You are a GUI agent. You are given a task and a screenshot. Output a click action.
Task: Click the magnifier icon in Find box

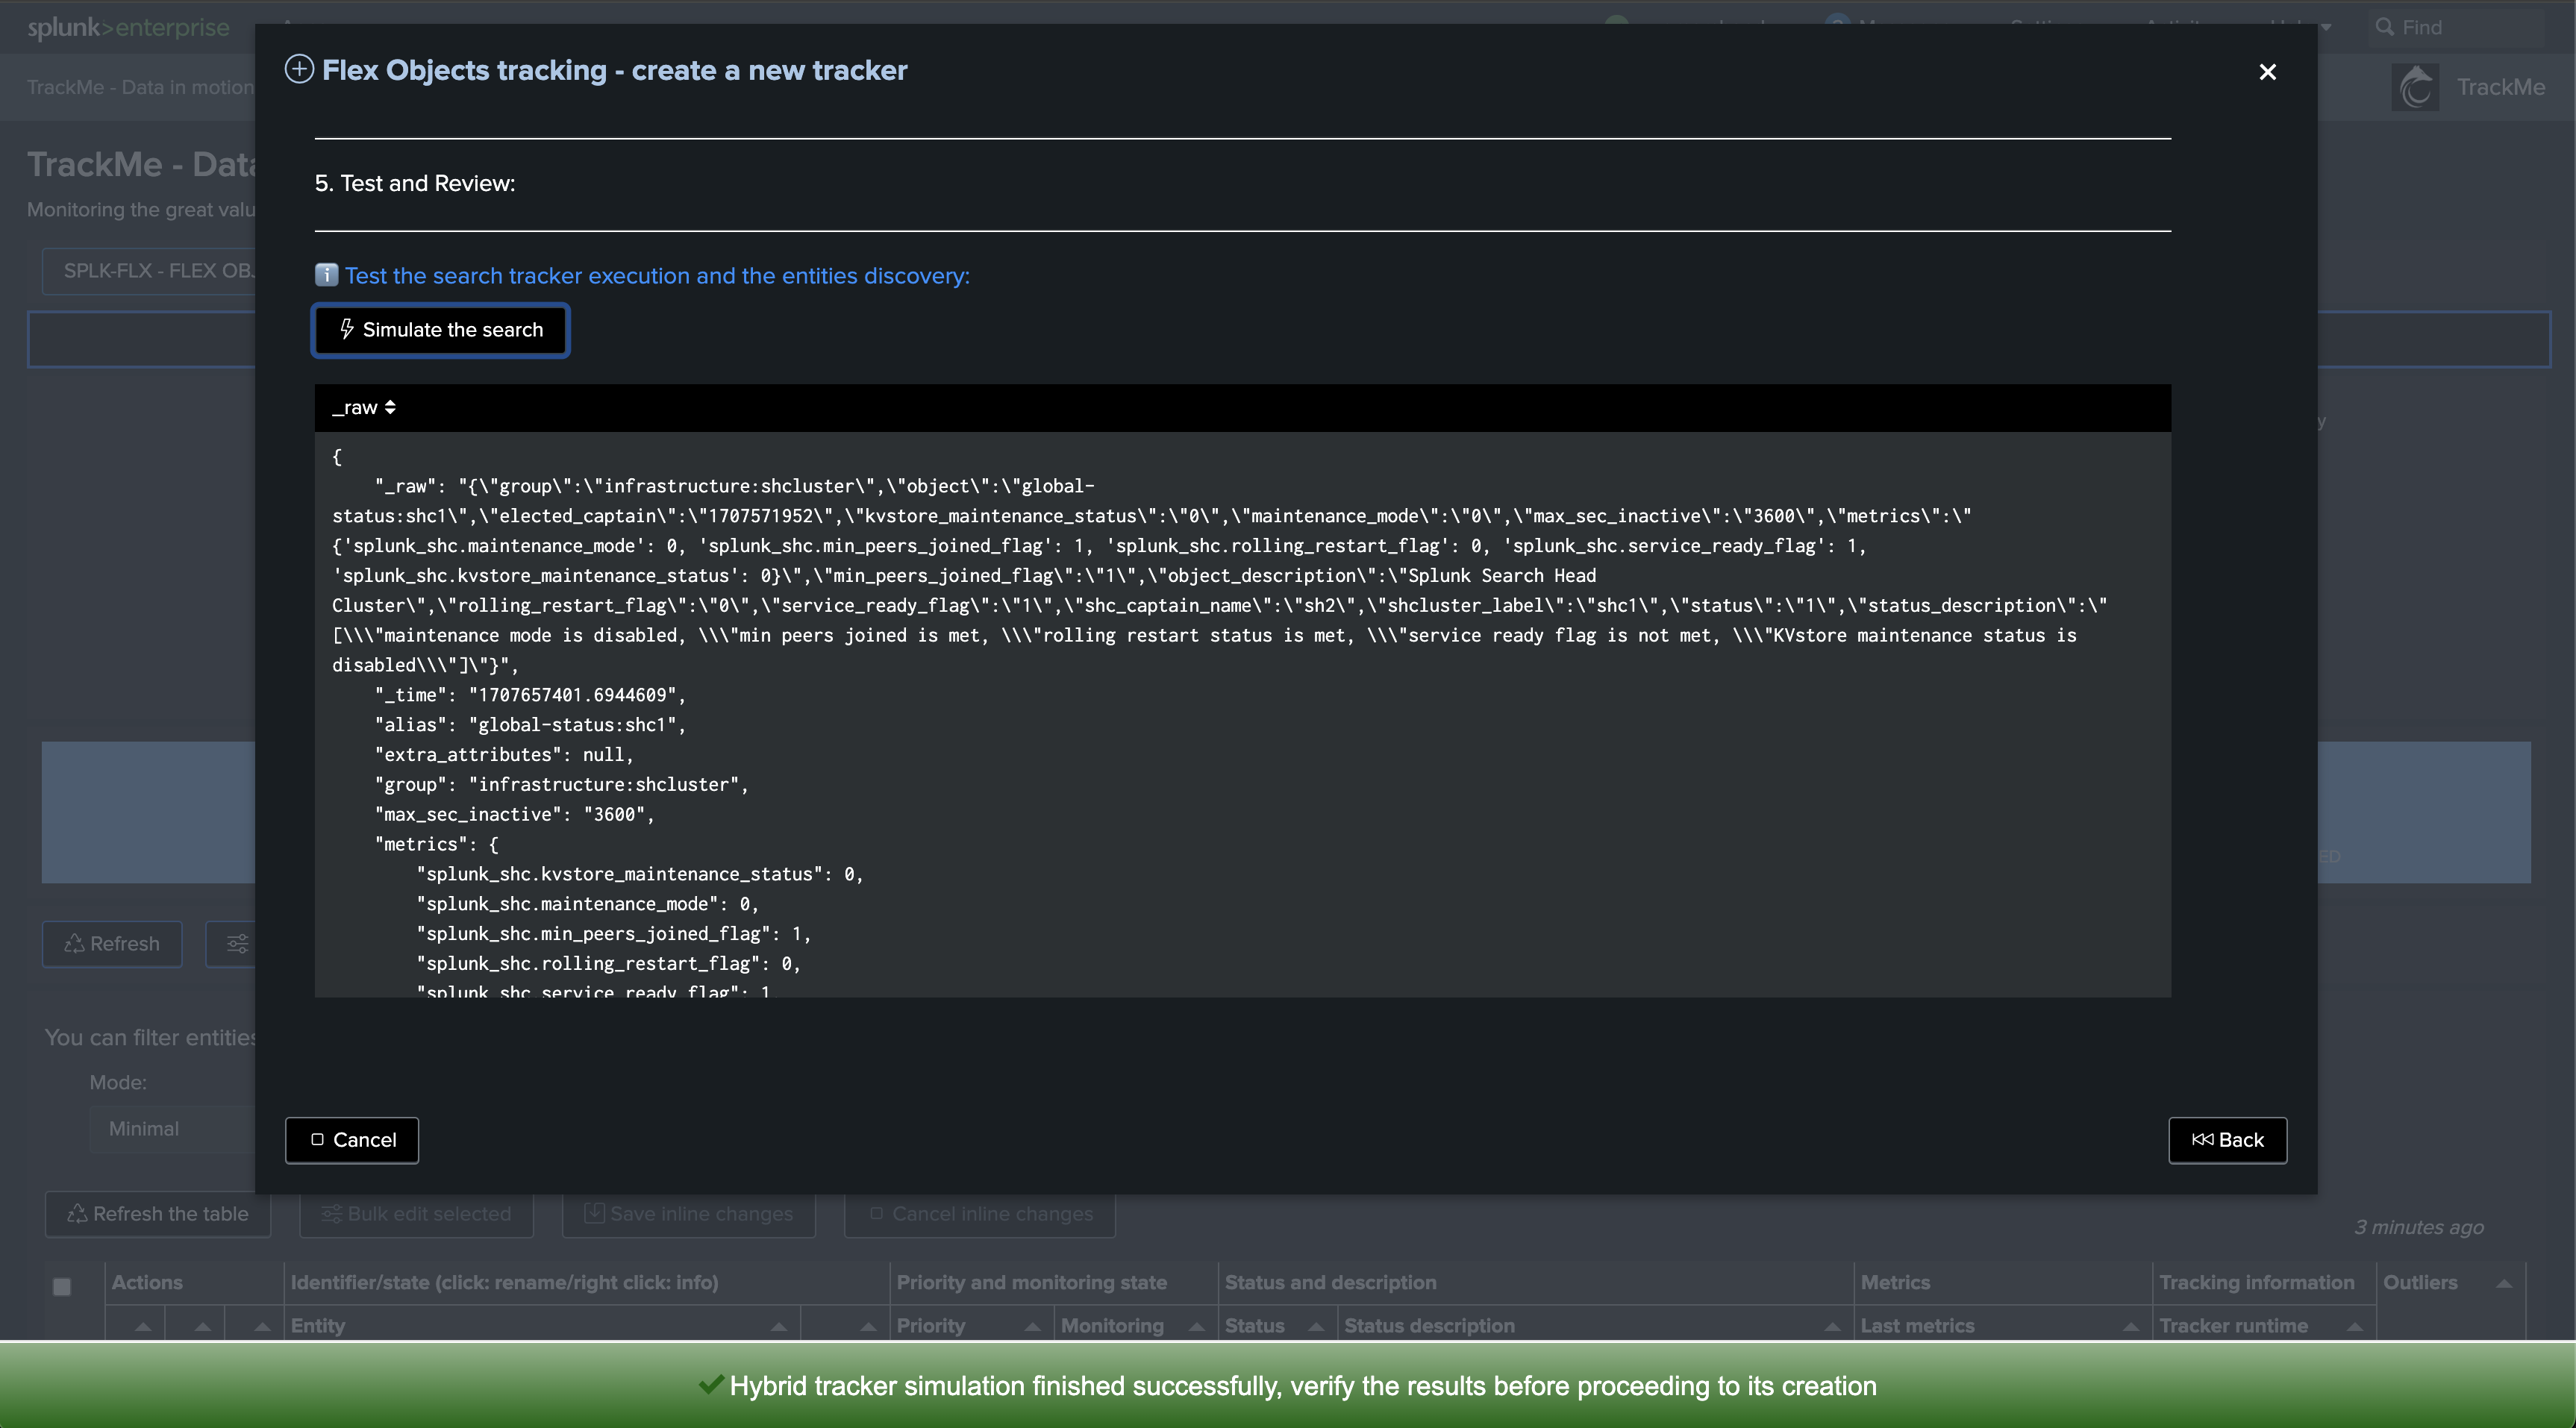[x=2385, y=27]
